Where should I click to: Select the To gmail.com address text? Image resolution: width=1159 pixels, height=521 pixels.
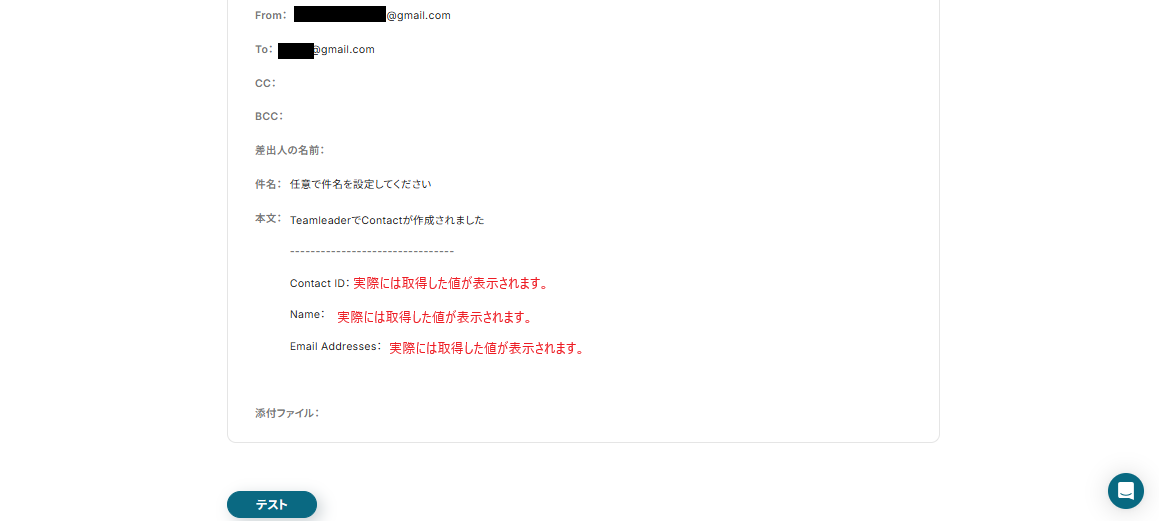(x=343, y=50)
